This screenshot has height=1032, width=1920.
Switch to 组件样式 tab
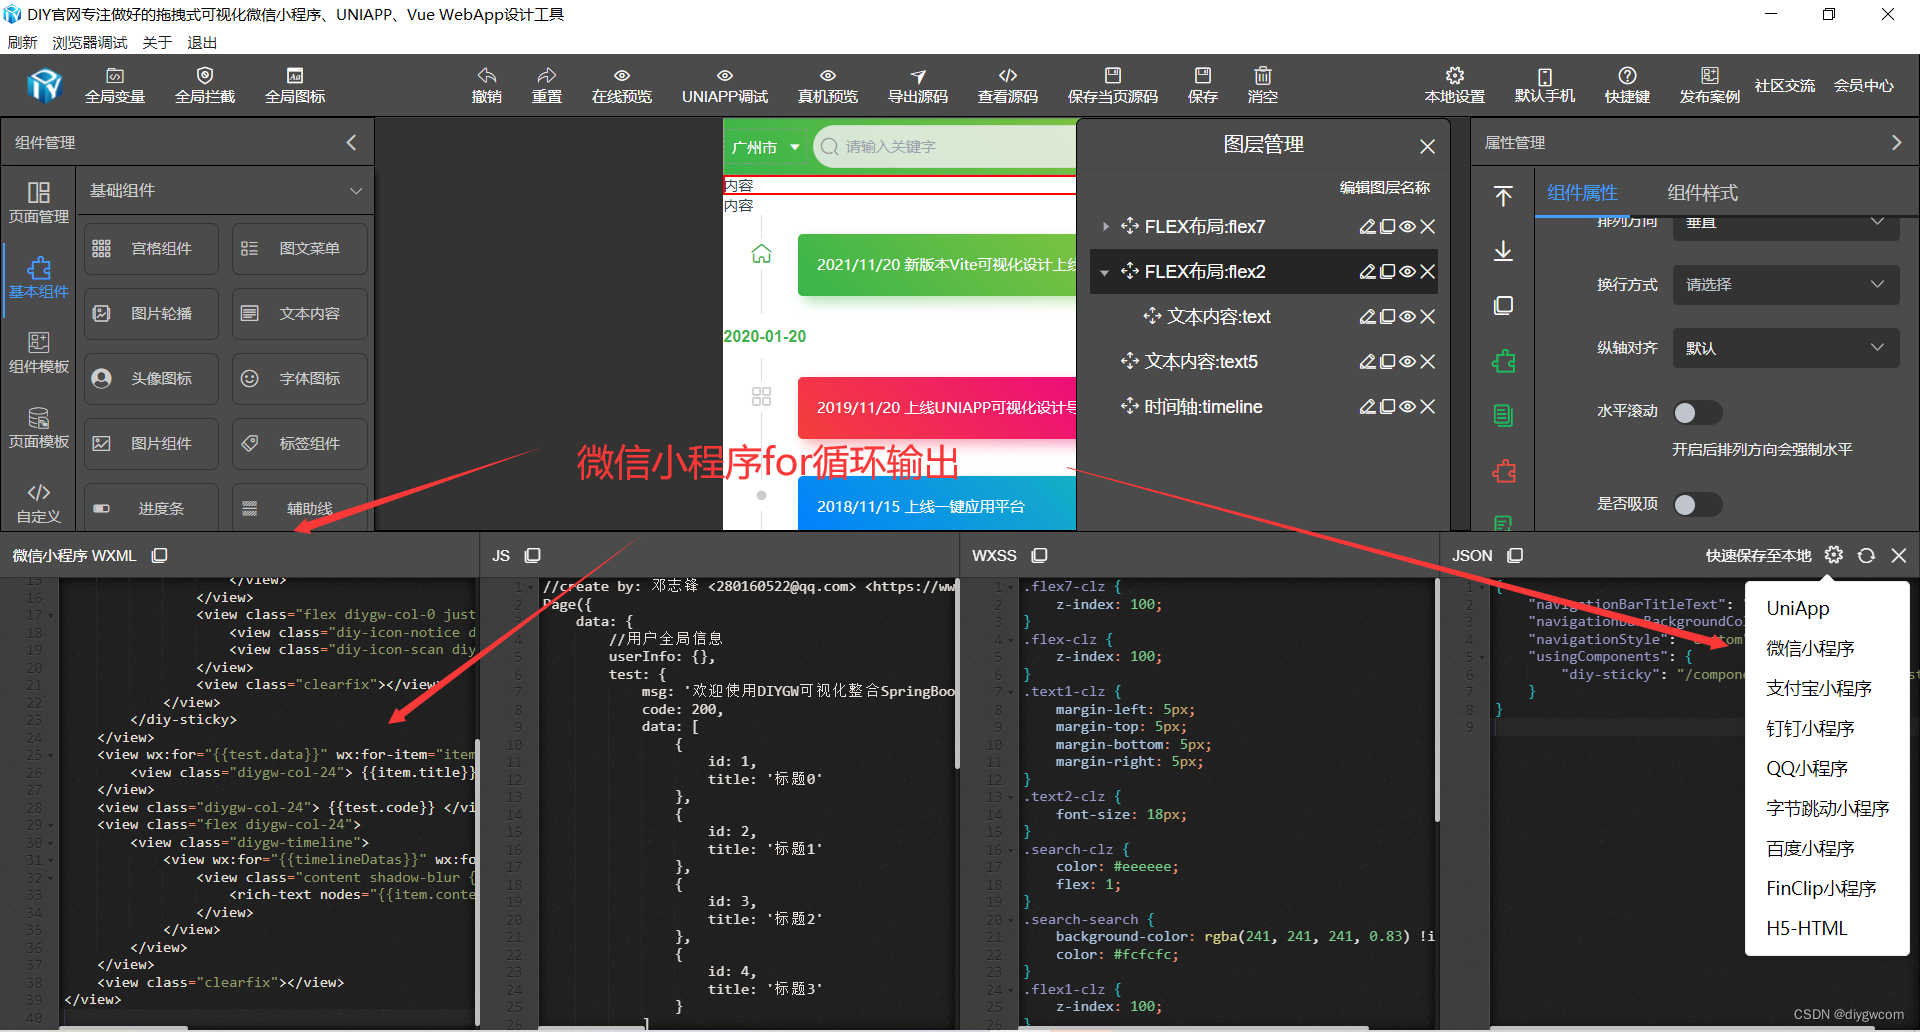1702,193
